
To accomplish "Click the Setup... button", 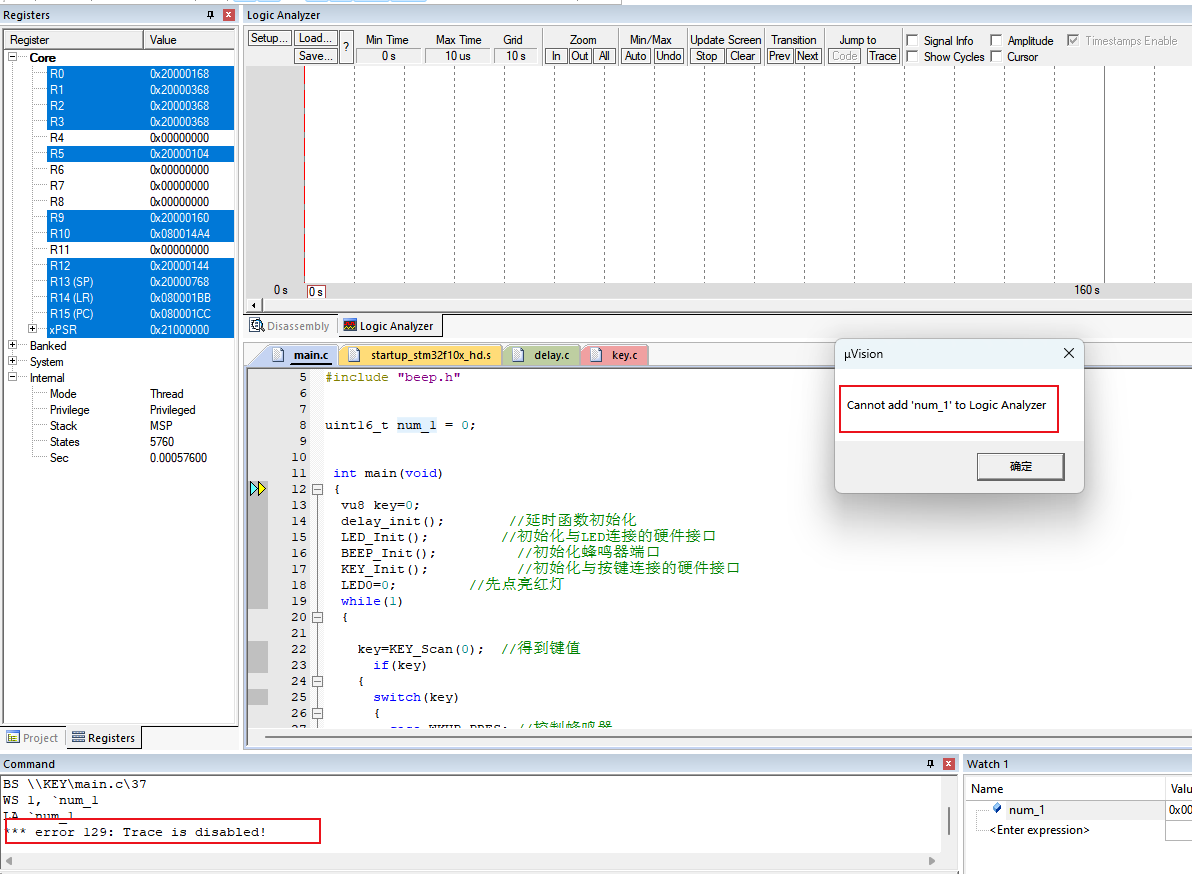I will 269,38.
